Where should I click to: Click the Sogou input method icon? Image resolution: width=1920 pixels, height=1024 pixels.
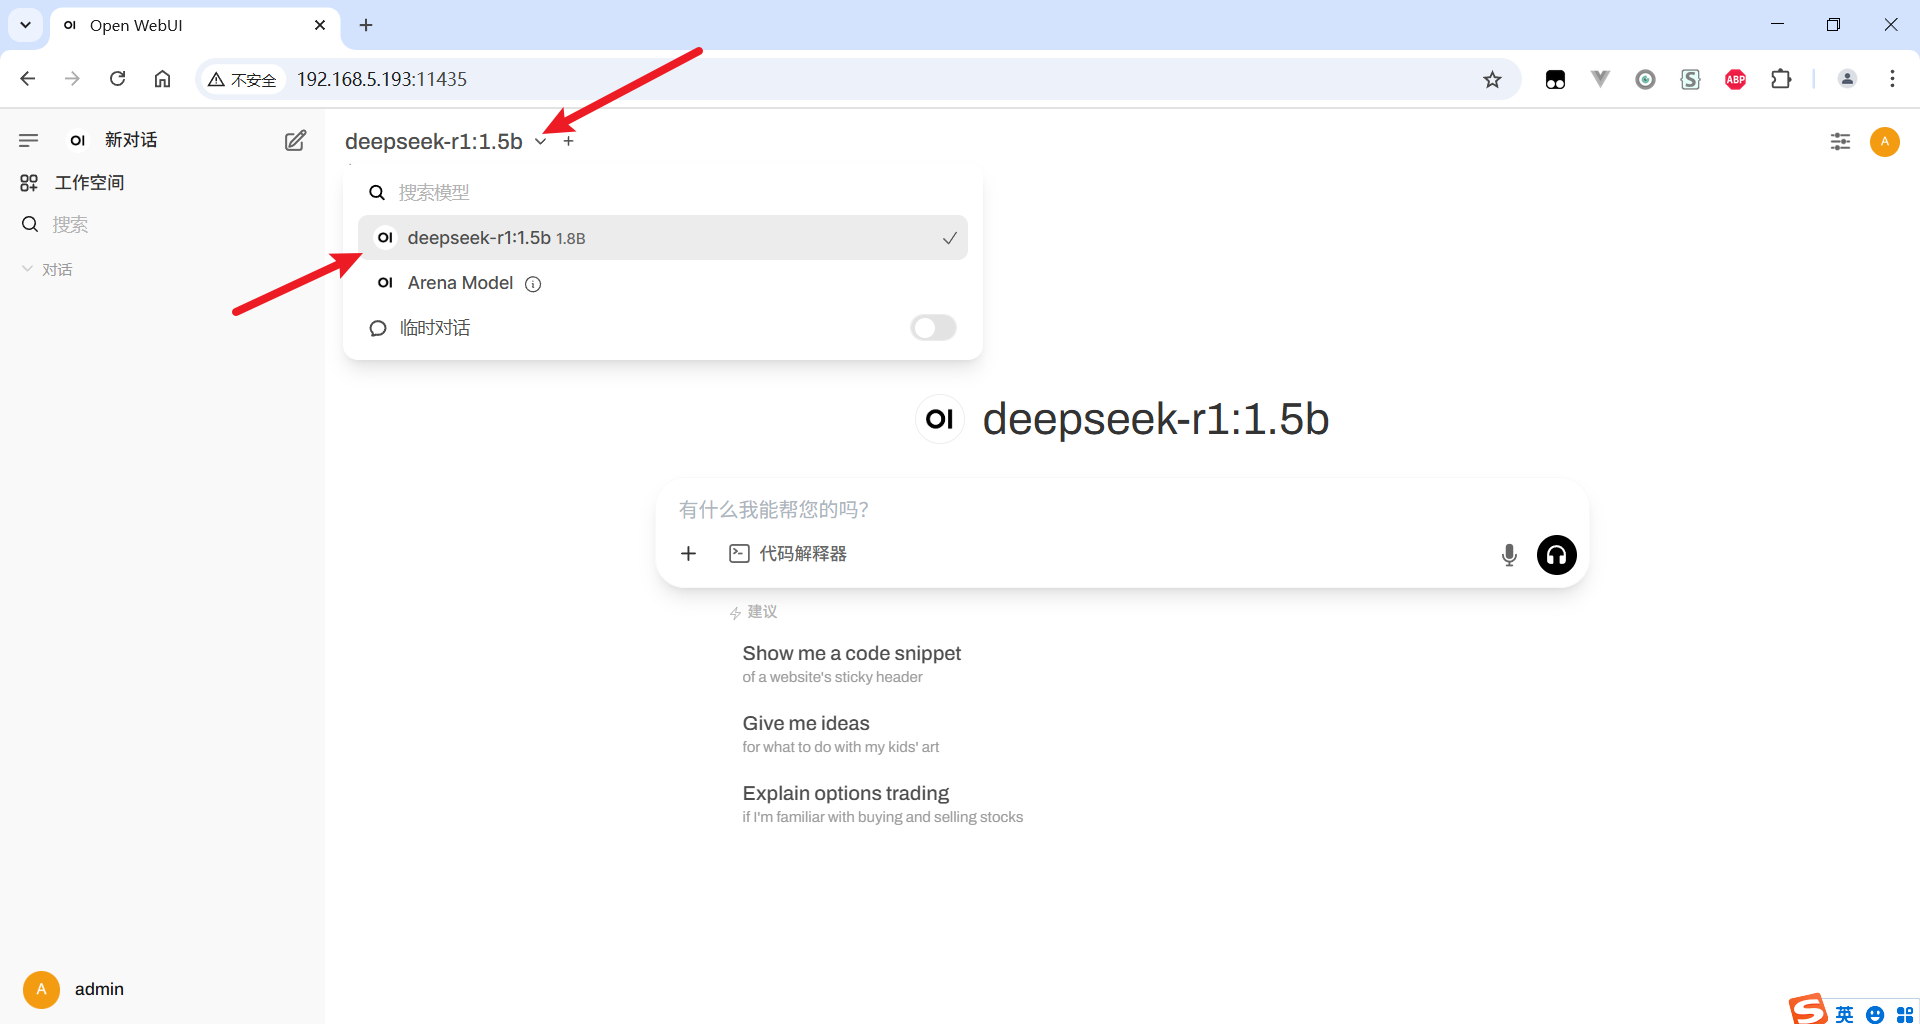[1807, 1010]
